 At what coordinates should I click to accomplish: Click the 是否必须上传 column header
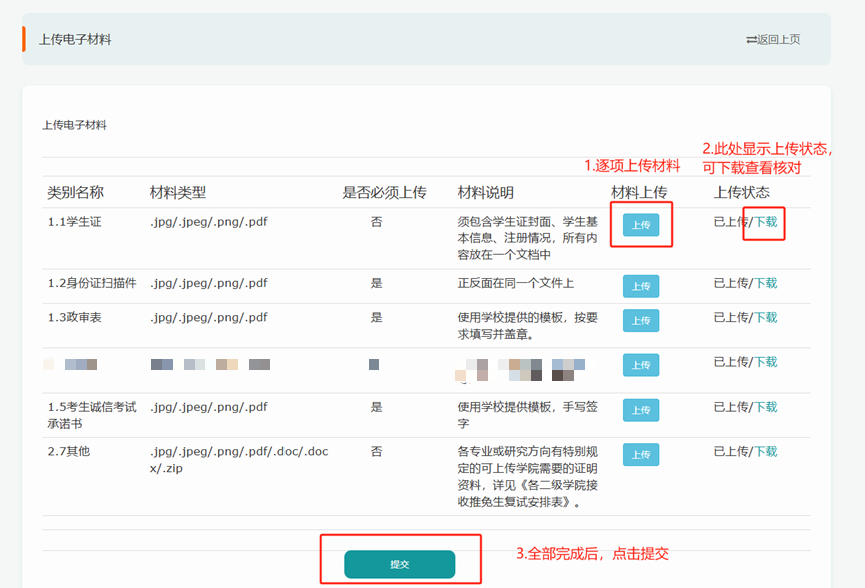[384, 192]
